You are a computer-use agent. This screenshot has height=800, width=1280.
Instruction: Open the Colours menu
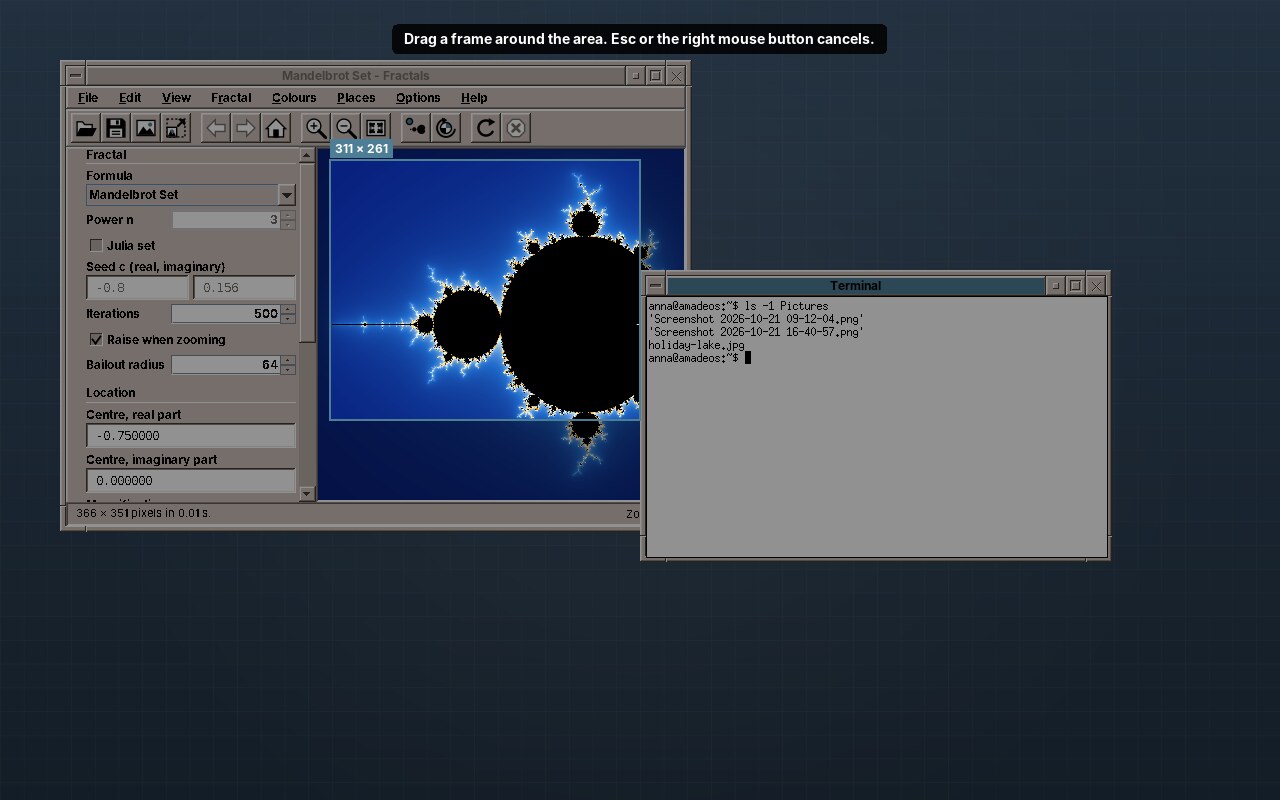(294, 98)
